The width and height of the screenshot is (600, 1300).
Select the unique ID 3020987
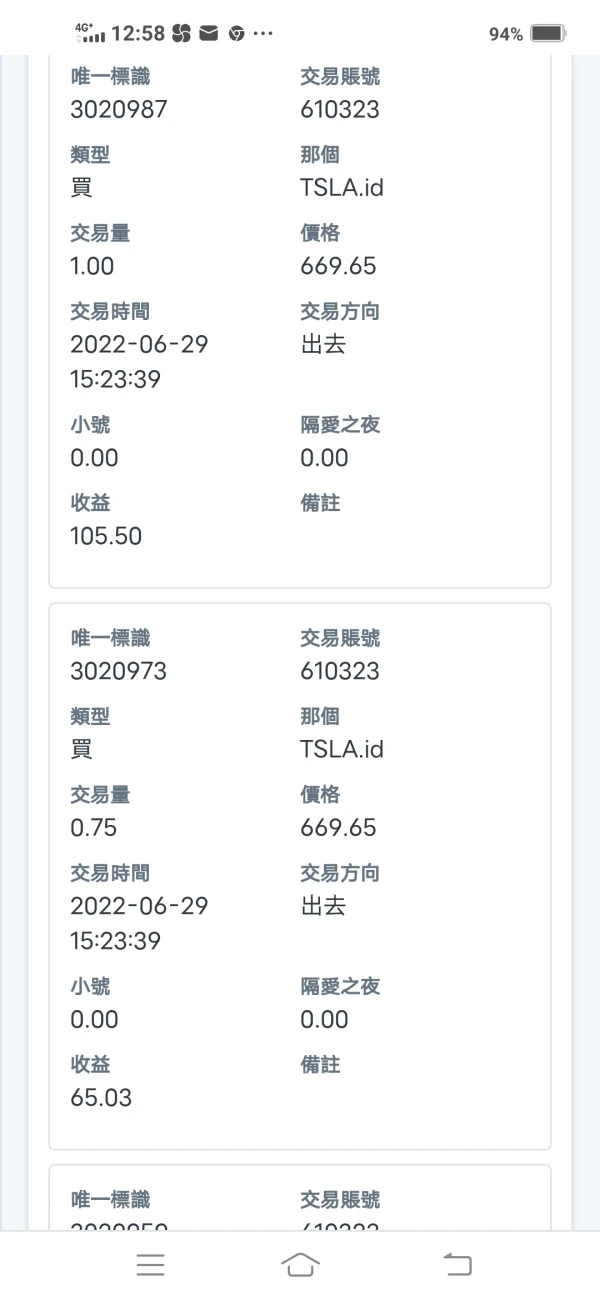coord(118,109)
